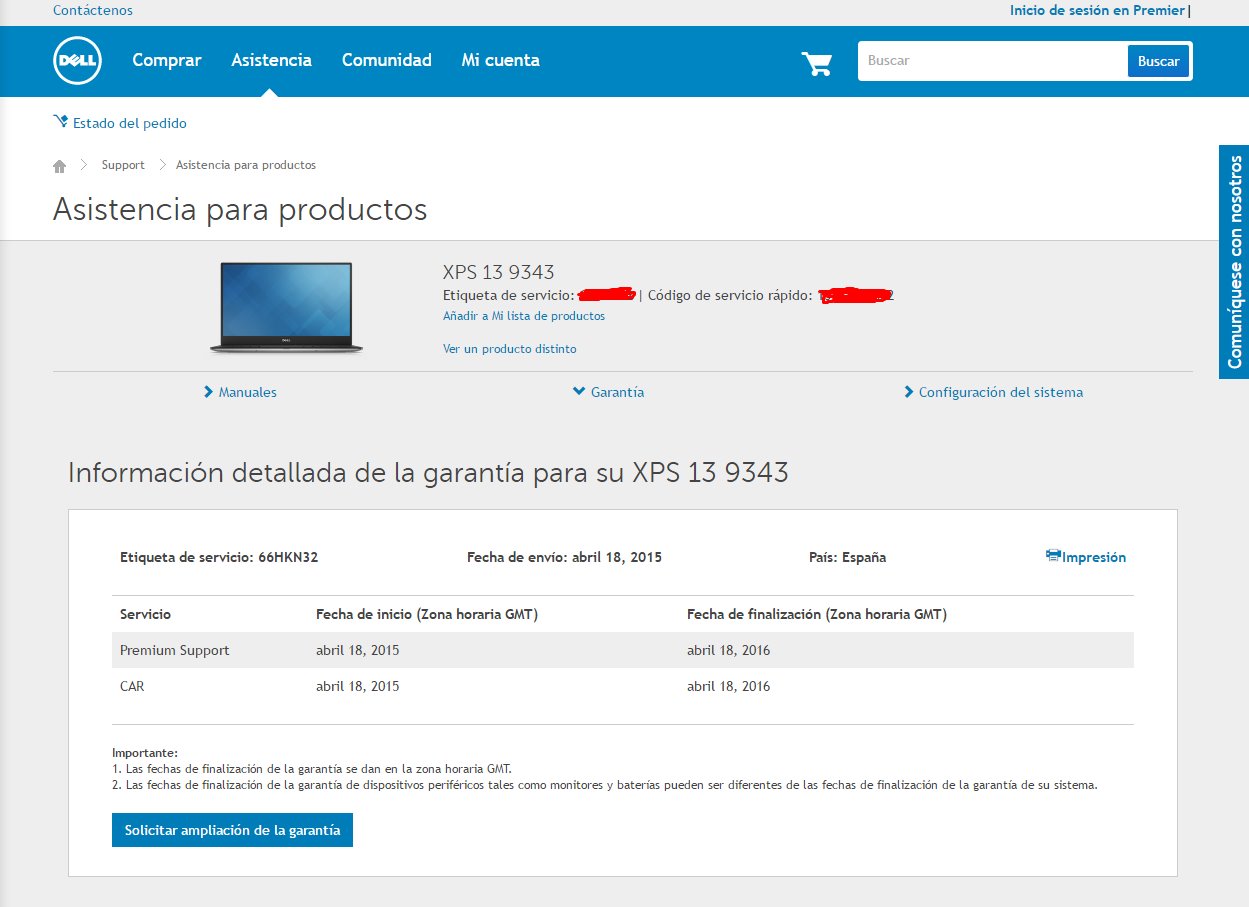Click Premium Support end date abril 18, 2016
Screen dimensions: 1249x907
coord(729,650)
